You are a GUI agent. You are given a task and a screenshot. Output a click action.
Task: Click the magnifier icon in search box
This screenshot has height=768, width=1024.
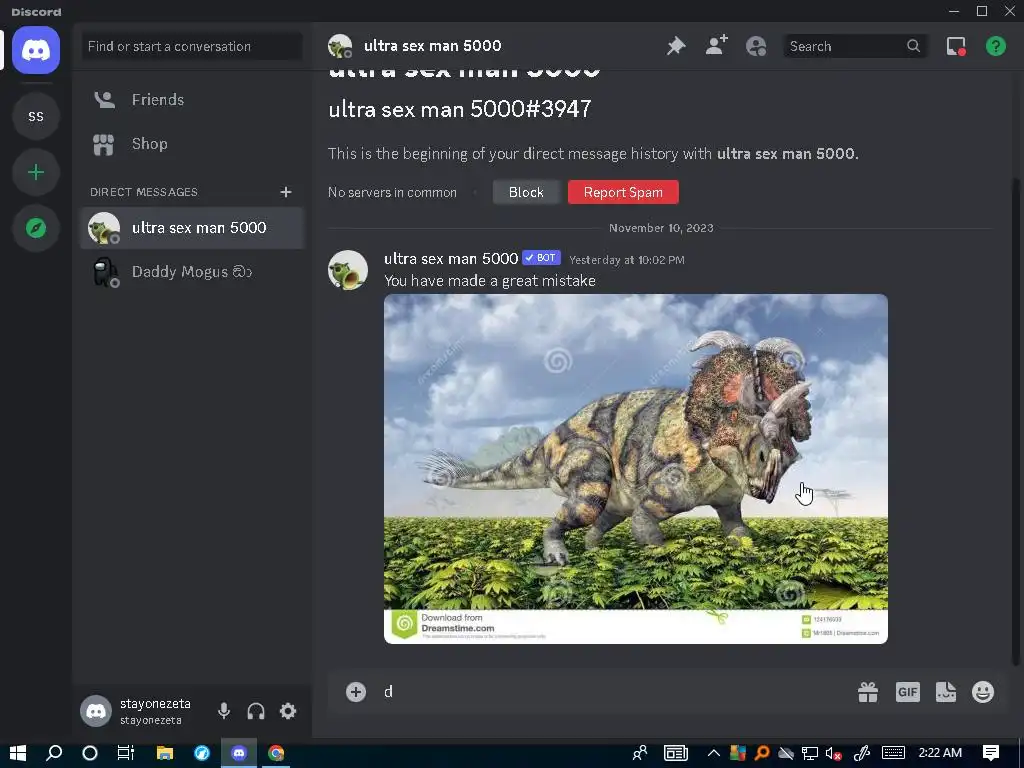coord(914,46)
